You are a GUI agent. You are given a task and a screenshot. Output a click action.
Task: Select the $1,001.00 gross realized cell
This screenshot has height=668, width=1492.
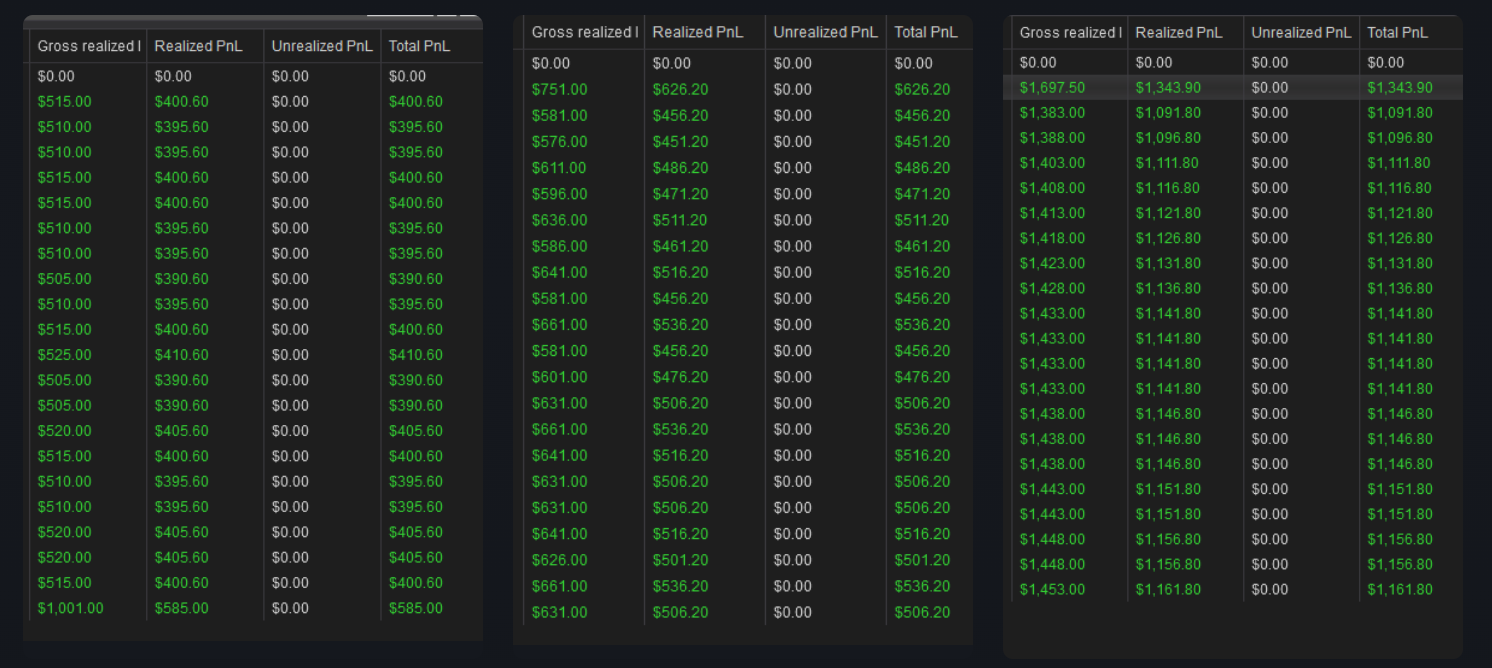pyautogui.click(x=70, y=608)
